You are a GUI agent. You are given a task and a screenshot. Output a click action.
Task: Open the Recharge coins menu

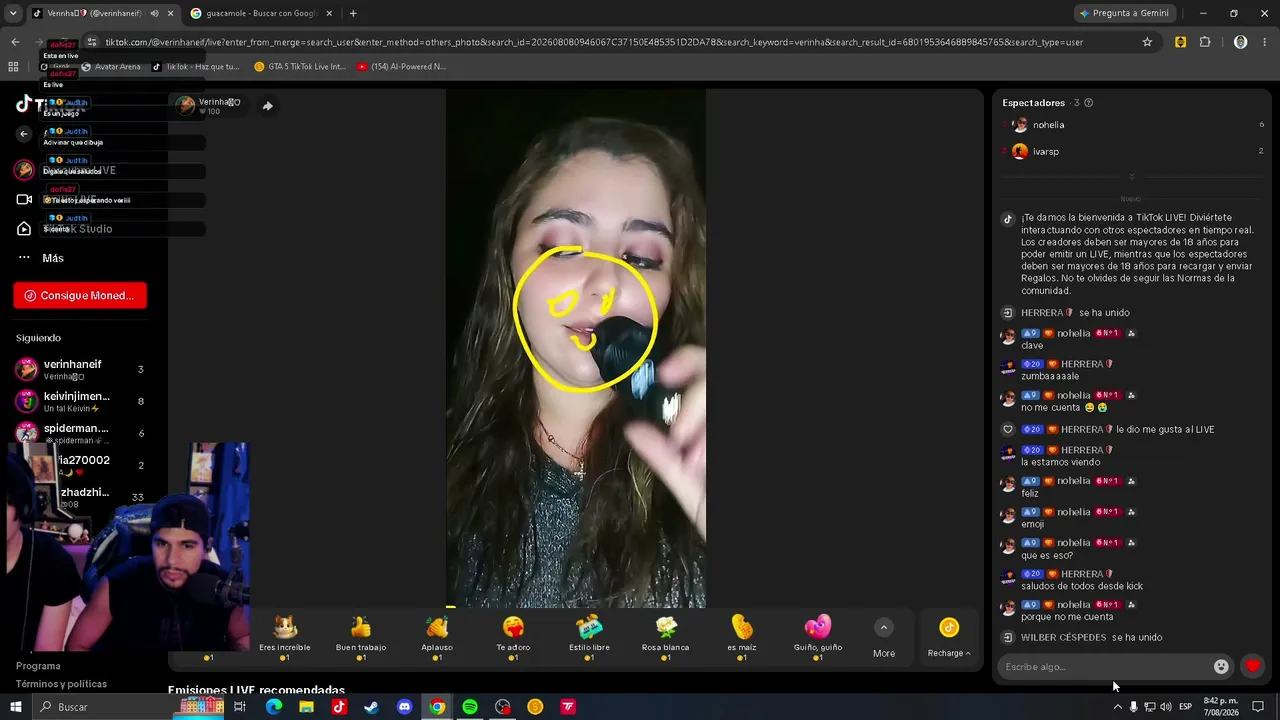tap(949, 637)
